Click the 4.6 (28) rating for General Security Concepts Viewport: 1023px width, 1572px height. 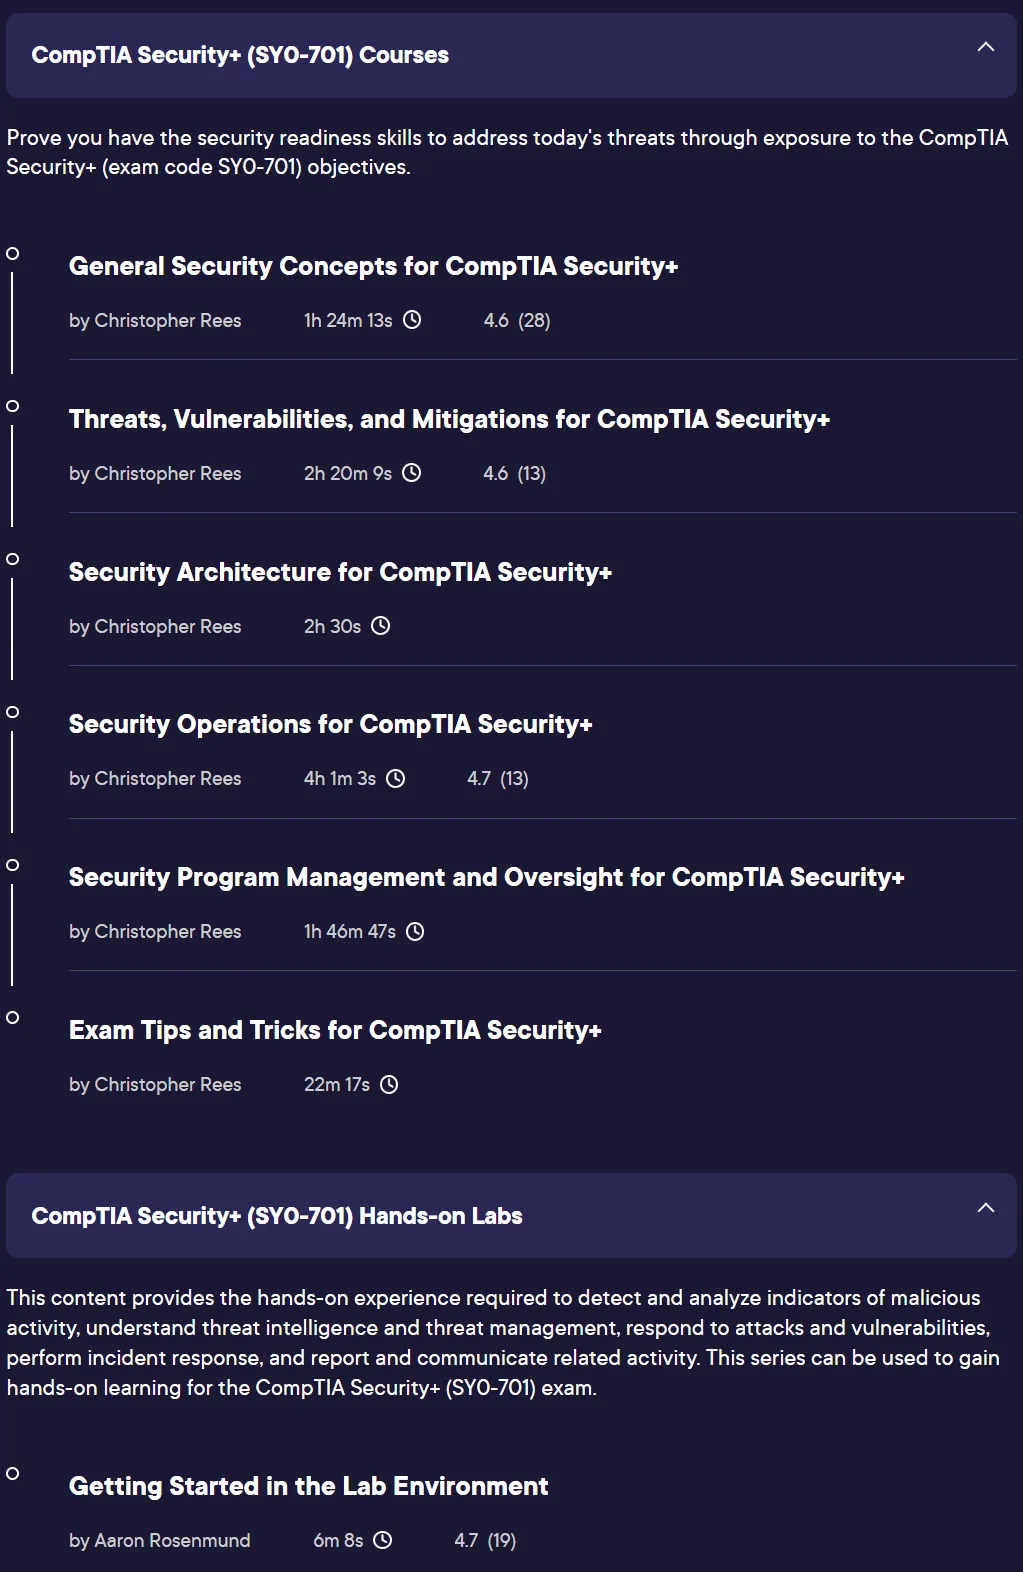pyautogui.click(x=517, y=320)
